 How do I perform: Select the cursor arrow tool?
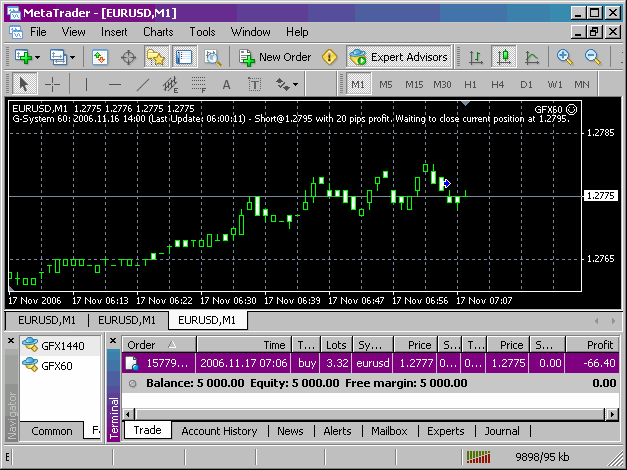coord(24,84)
